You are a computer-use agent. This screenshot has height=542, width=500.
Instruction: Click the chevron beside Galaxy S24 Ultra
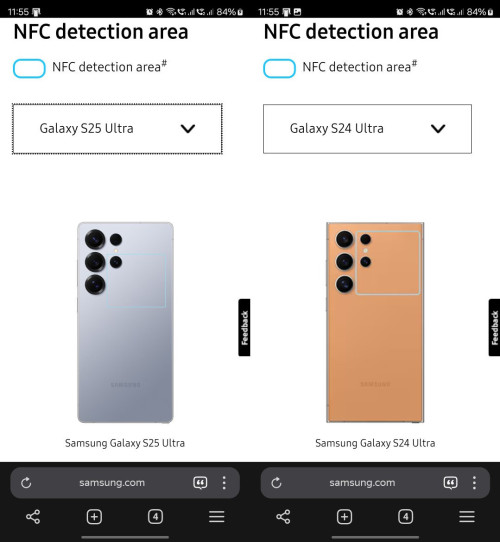click(438, 129)
